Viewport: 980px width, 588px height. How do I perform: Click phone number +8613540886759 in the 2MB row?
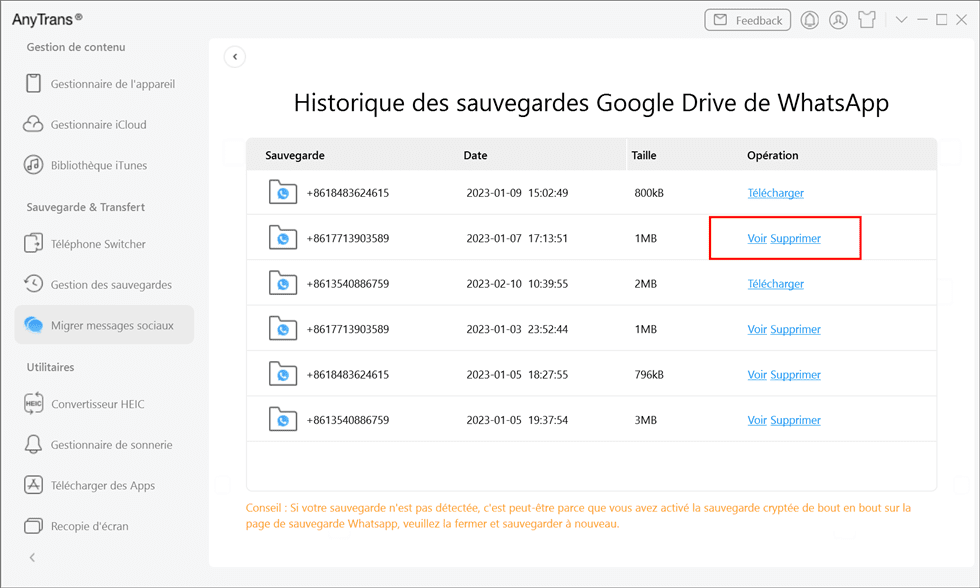(348, 284)
